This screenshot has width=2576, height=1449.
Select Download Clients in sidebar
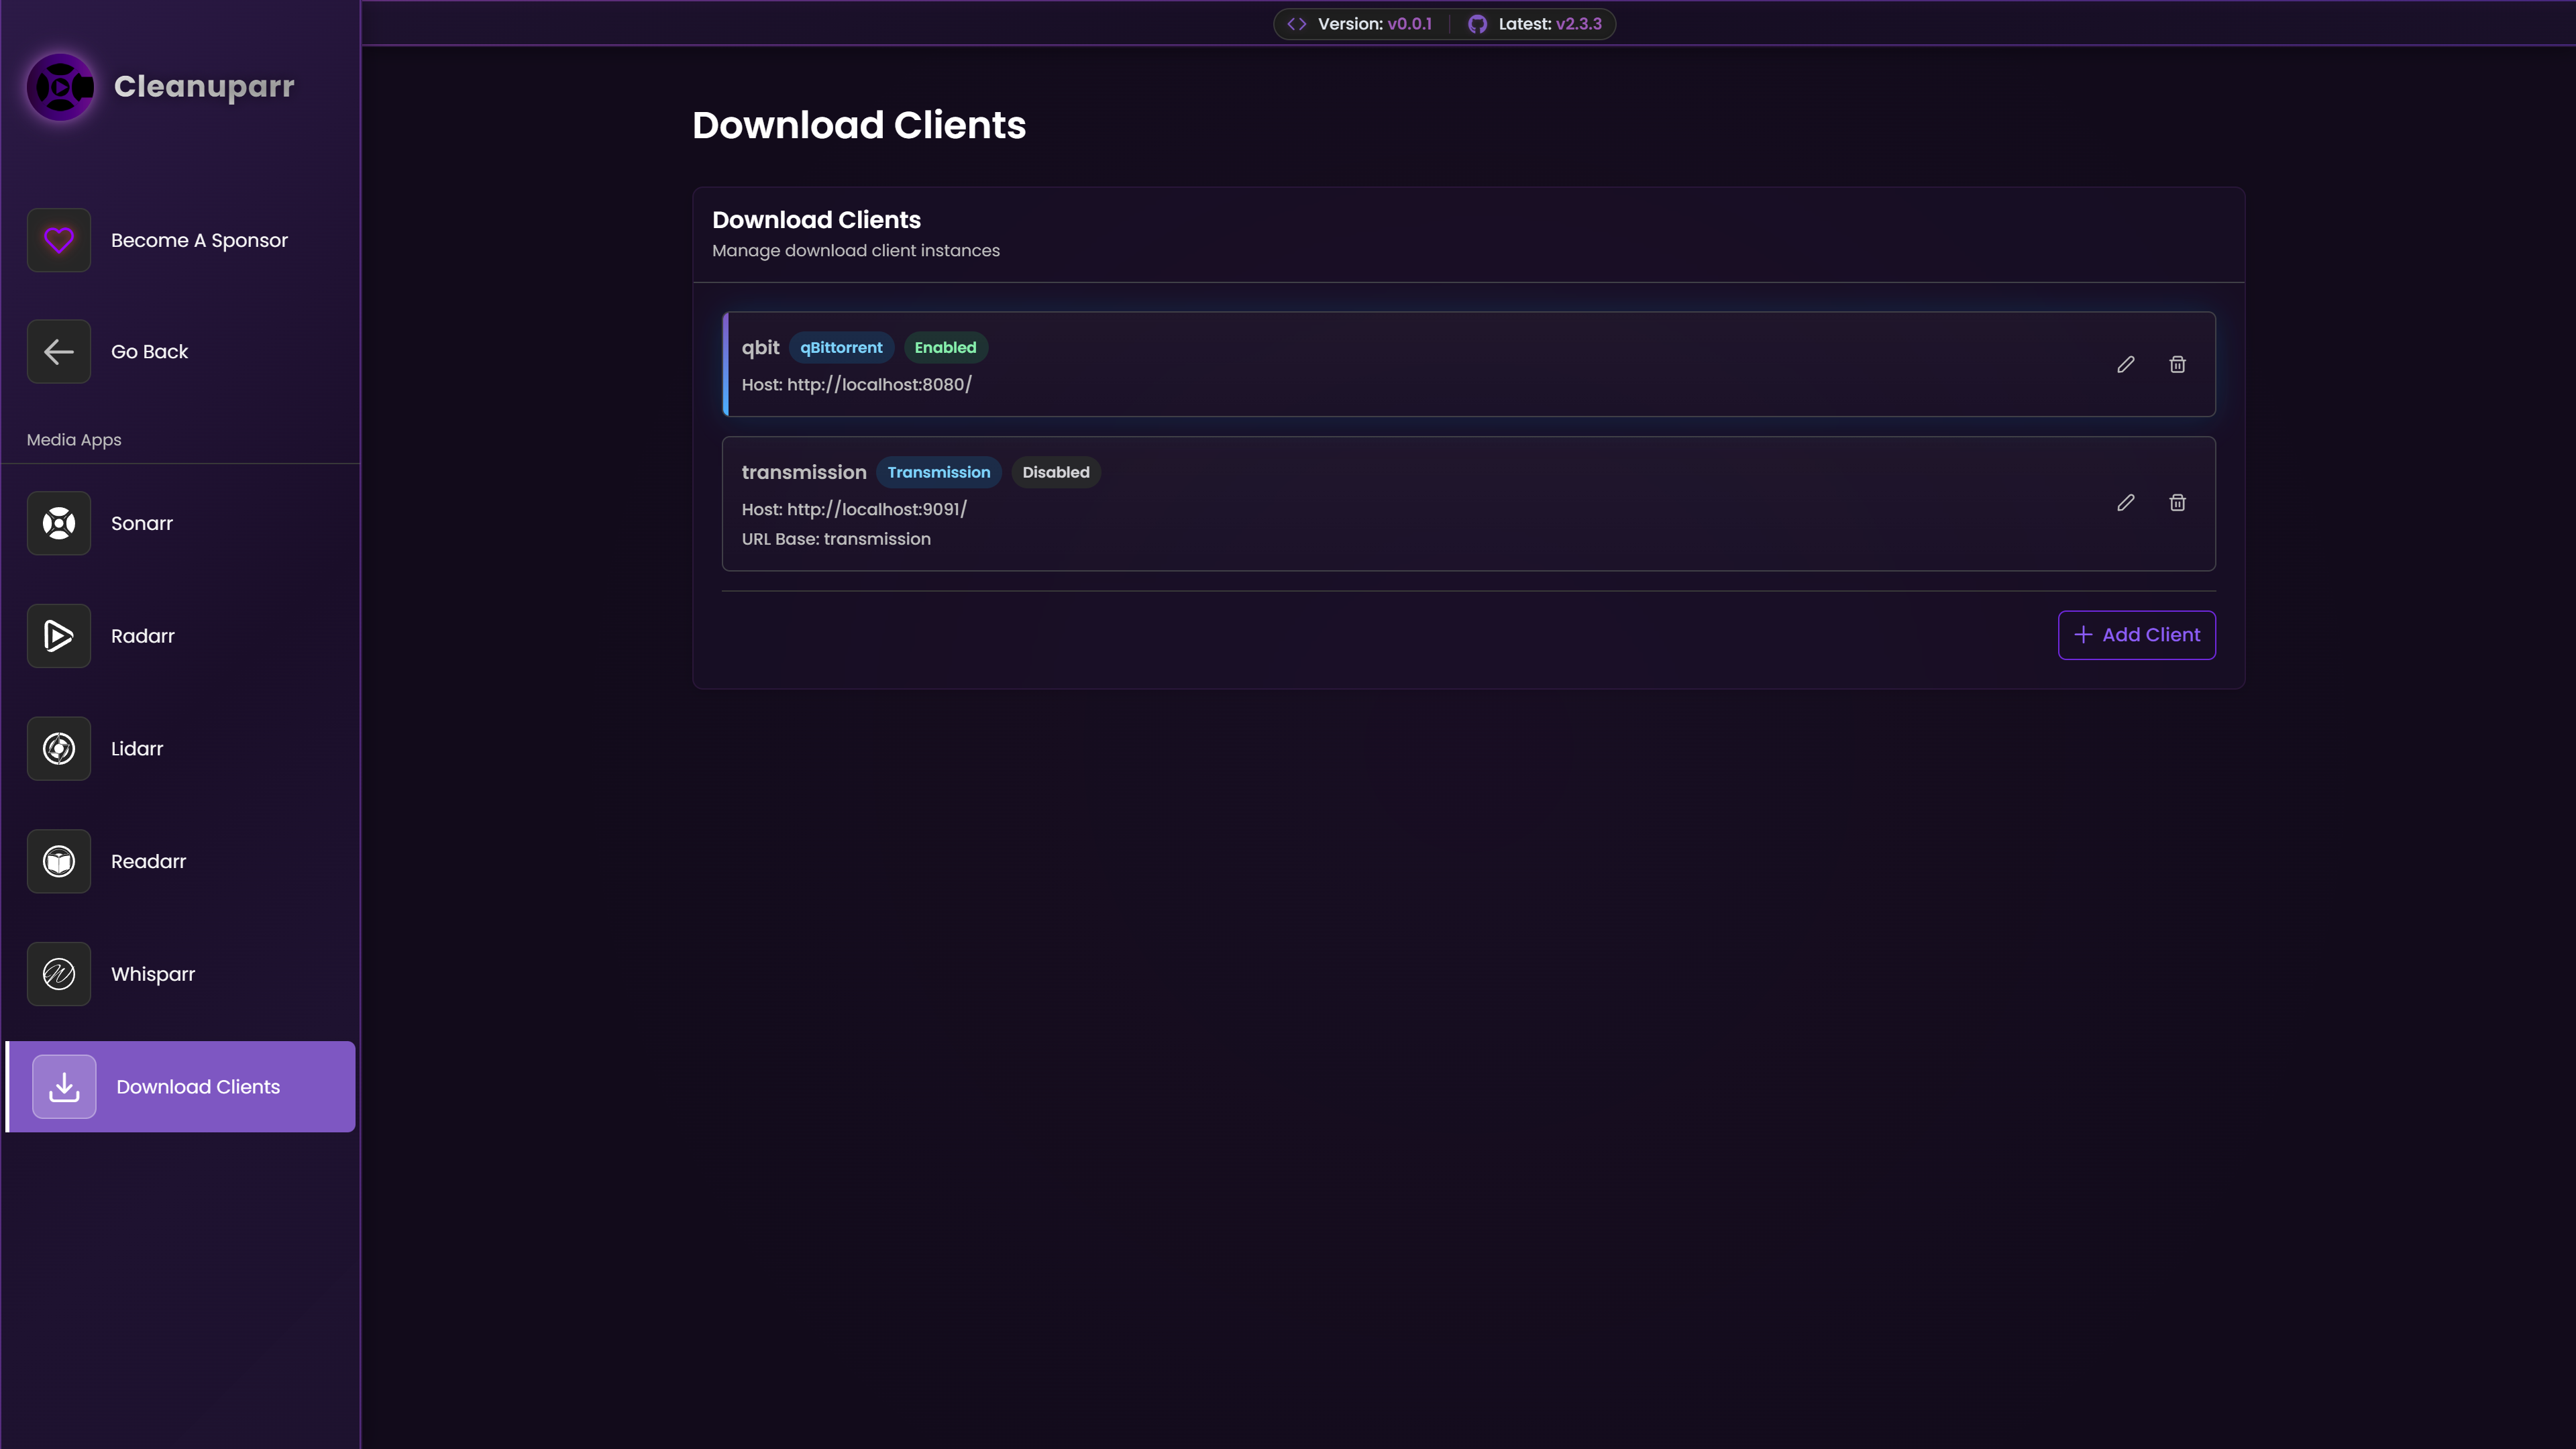click(x=197, y=1087)
